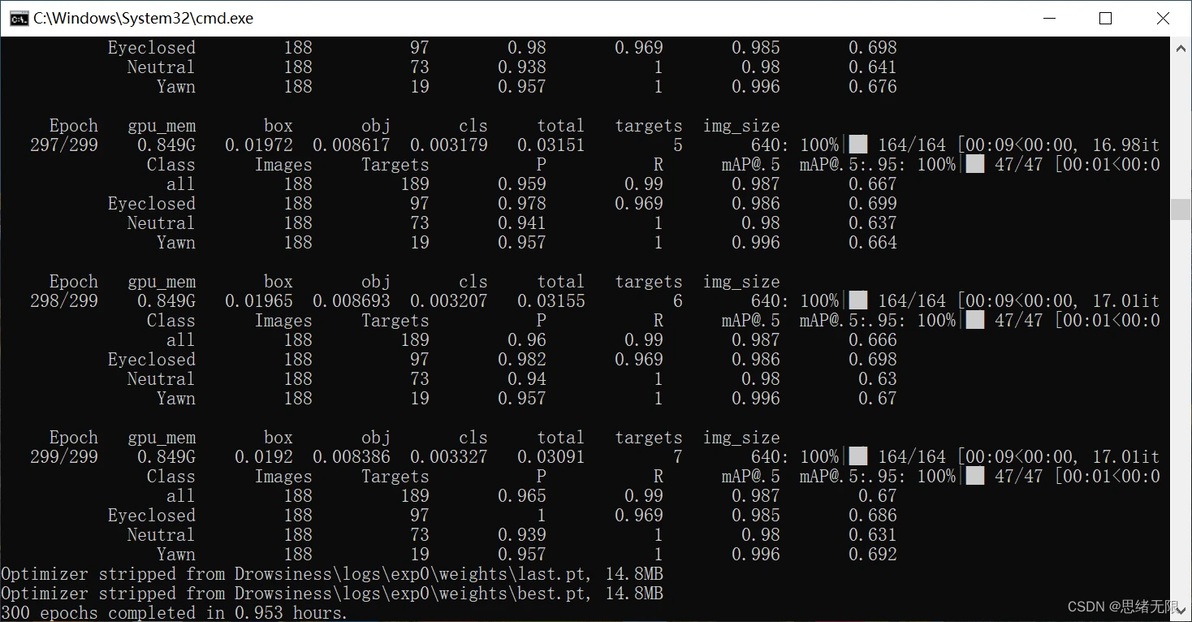Click obj loss value 0.008386
1192x622 pixels.
tap(351, 456)
